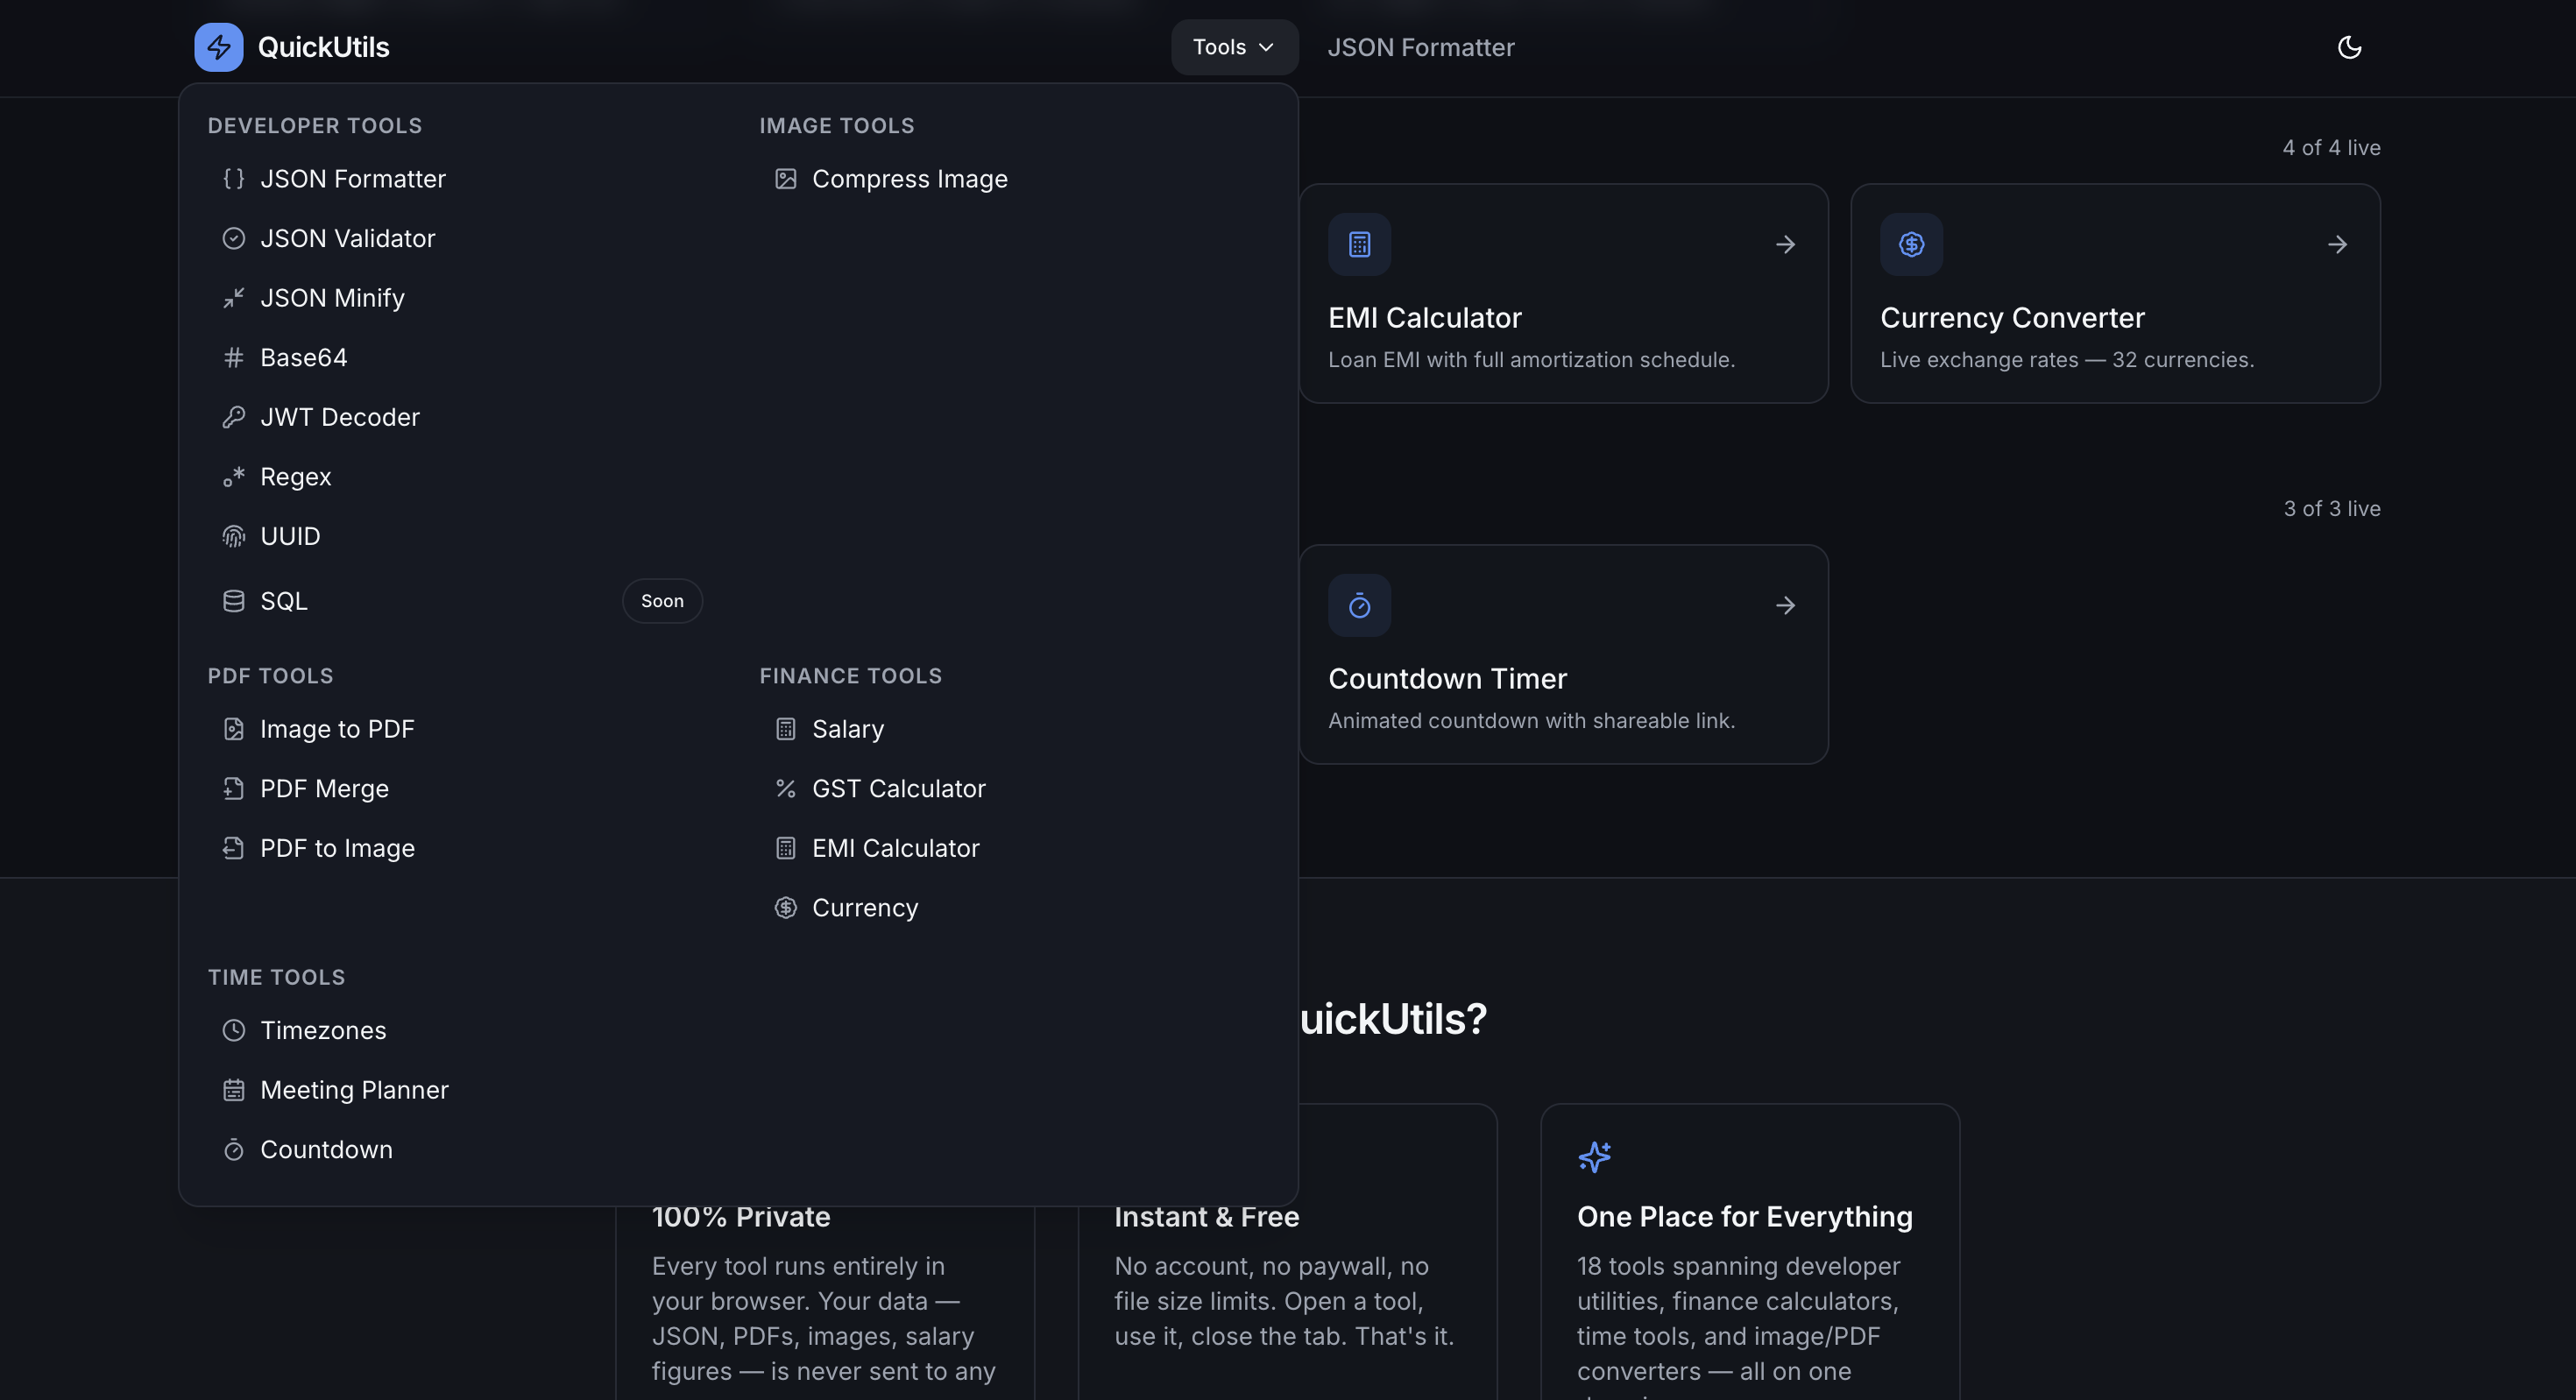Viewport: 2576px width, 1400px height.
Task: Select the SQL menu entry
Action: (x=461, y=601)
